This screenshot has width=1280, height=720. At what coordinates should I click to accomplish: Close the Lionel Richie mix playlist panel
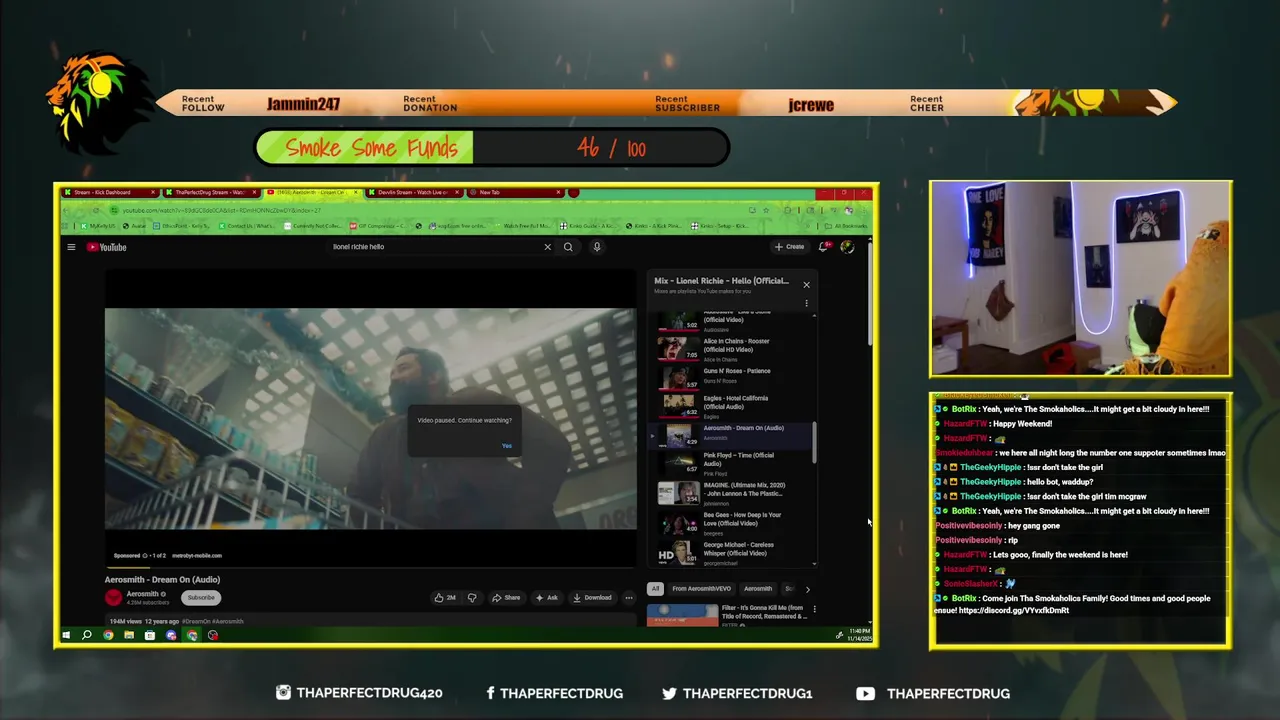tap(806, 285)
